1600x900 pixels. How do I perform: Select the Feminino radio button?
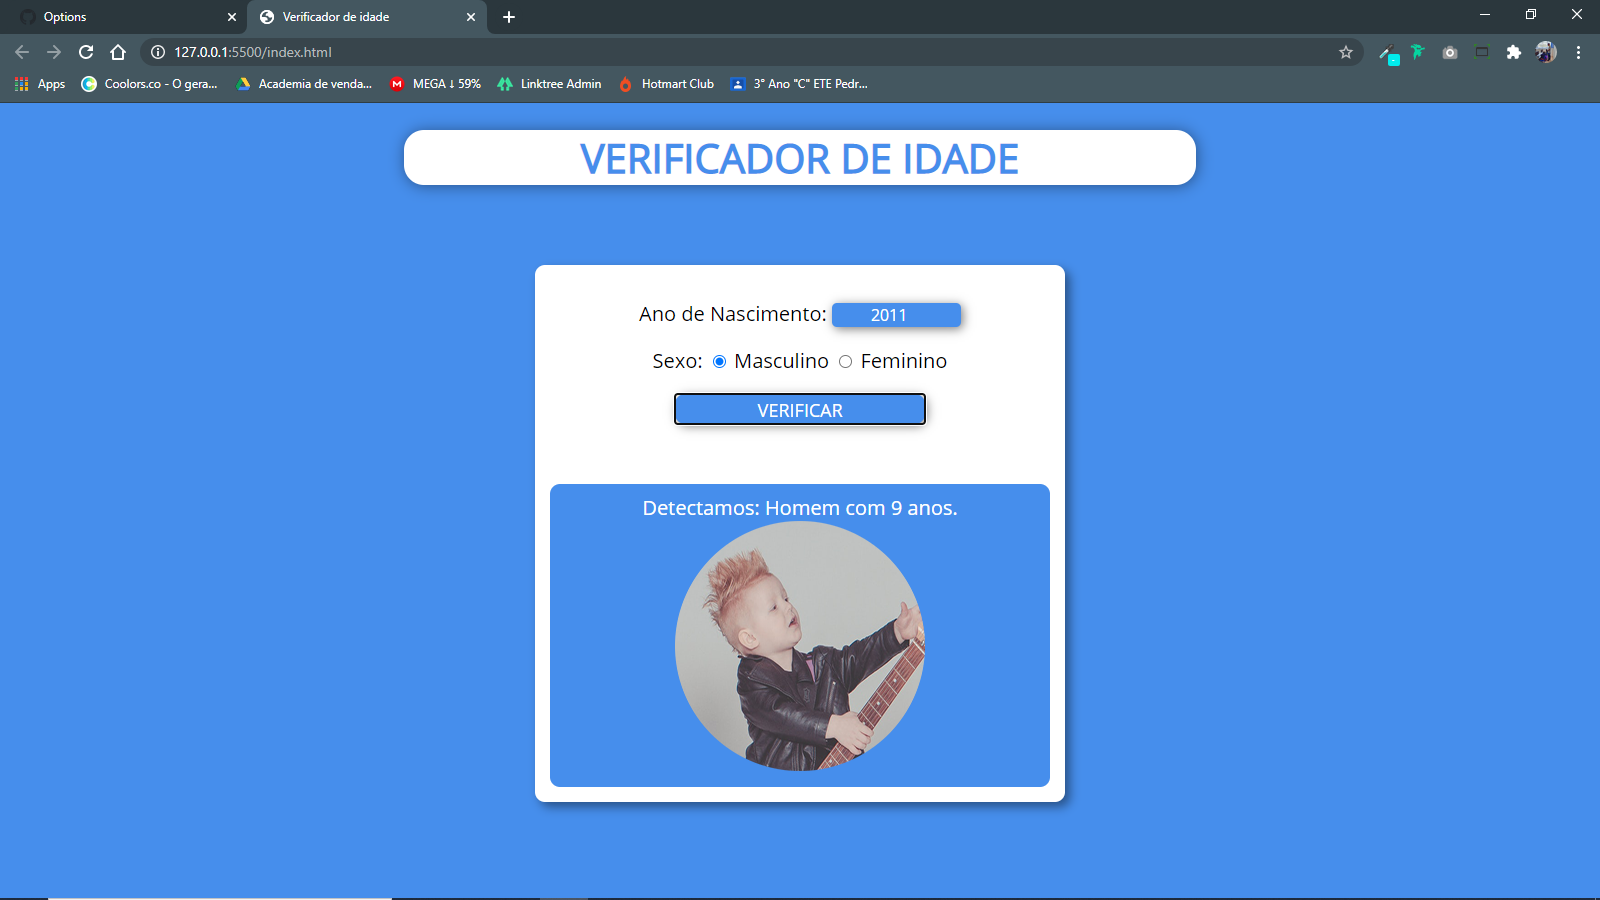(845, 362)
